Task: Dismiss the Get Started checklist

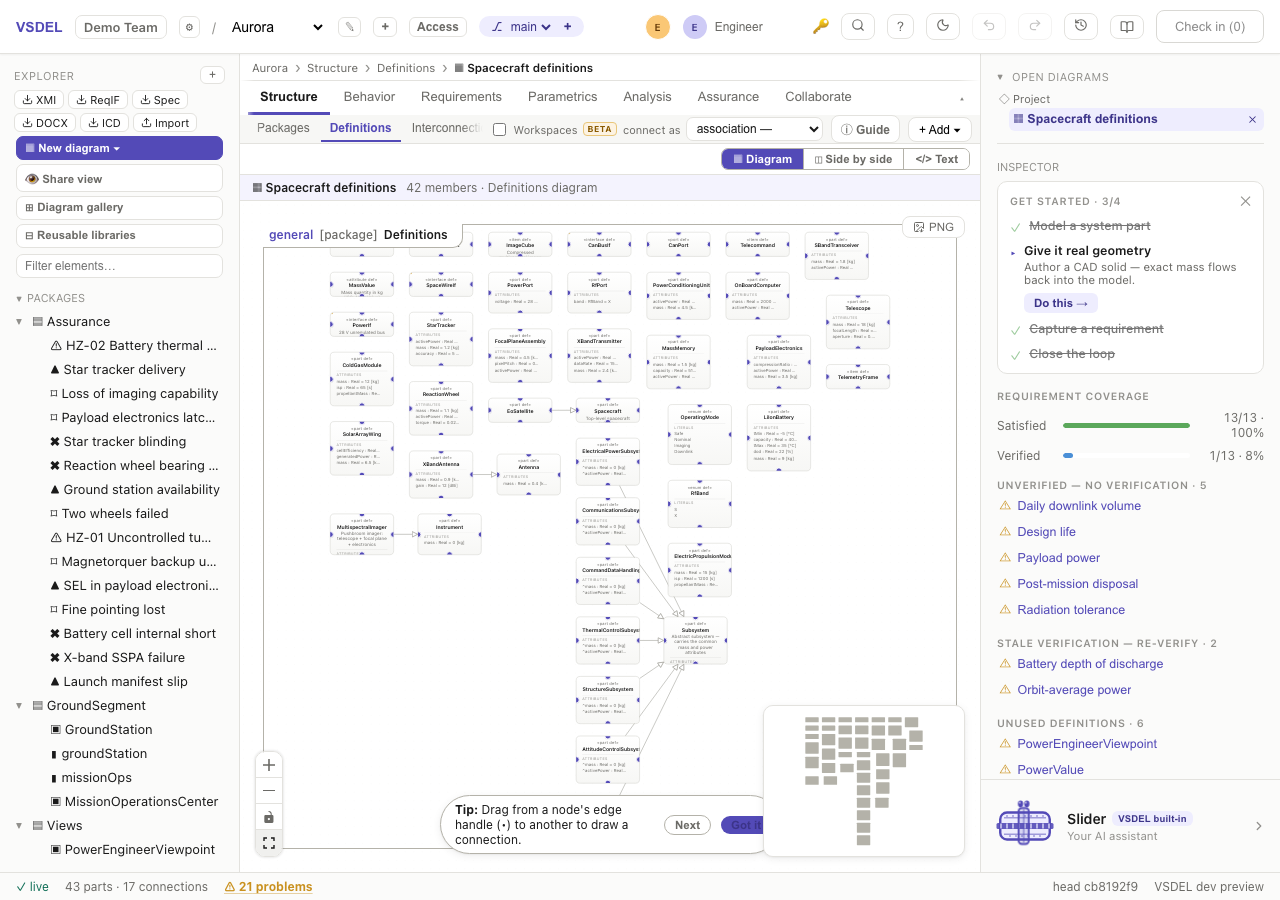Action: (x=1245, y=201)
